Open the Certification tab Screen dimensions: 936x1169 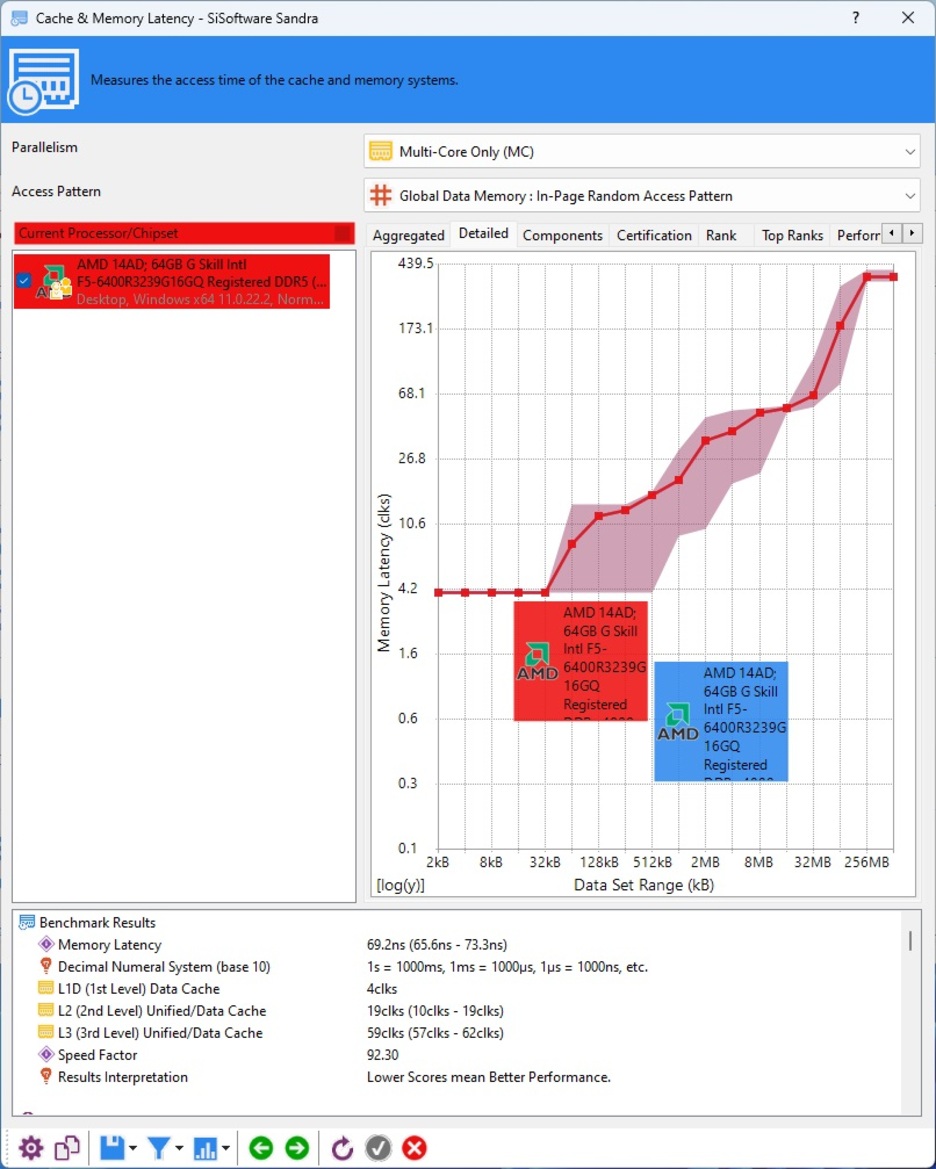tap(654, 235)
